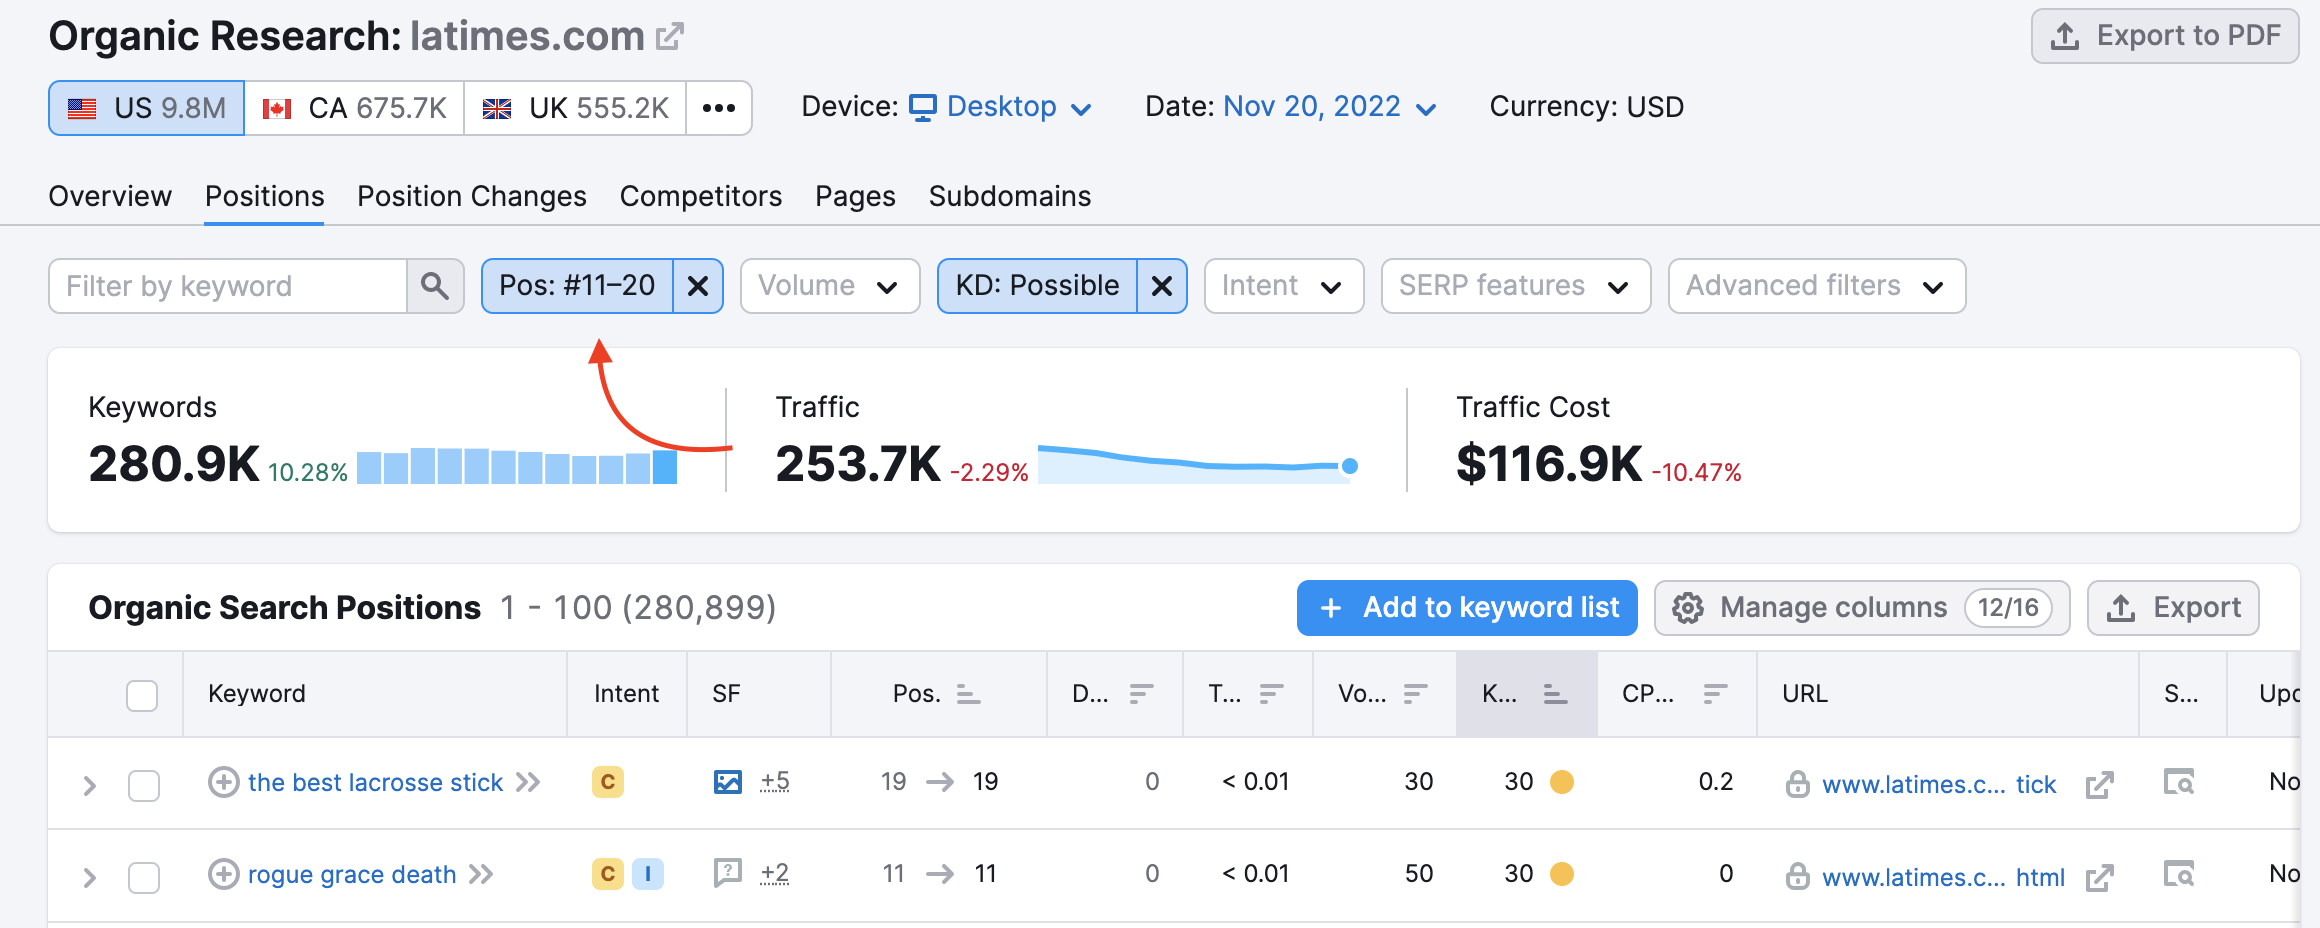Image resolution: width=2320 pixels, height=928 pixels.
Task: Add 'the best lacrosse stick' keyword plus icon
Action: (223, 782)
